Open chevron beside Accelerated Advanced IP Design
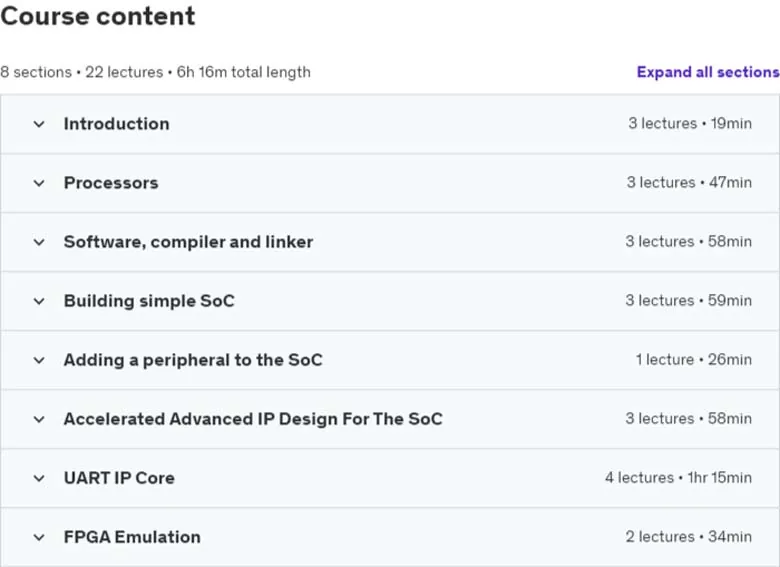The image size is (780, 567). coord(39,419)
